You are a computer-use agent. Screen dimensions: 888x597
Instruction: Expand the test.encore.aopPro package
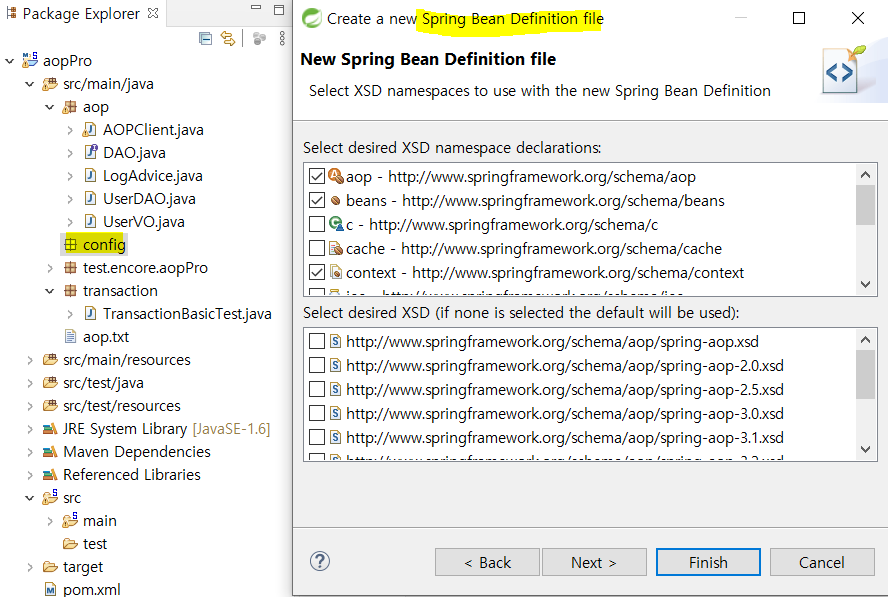coord(50,268)
